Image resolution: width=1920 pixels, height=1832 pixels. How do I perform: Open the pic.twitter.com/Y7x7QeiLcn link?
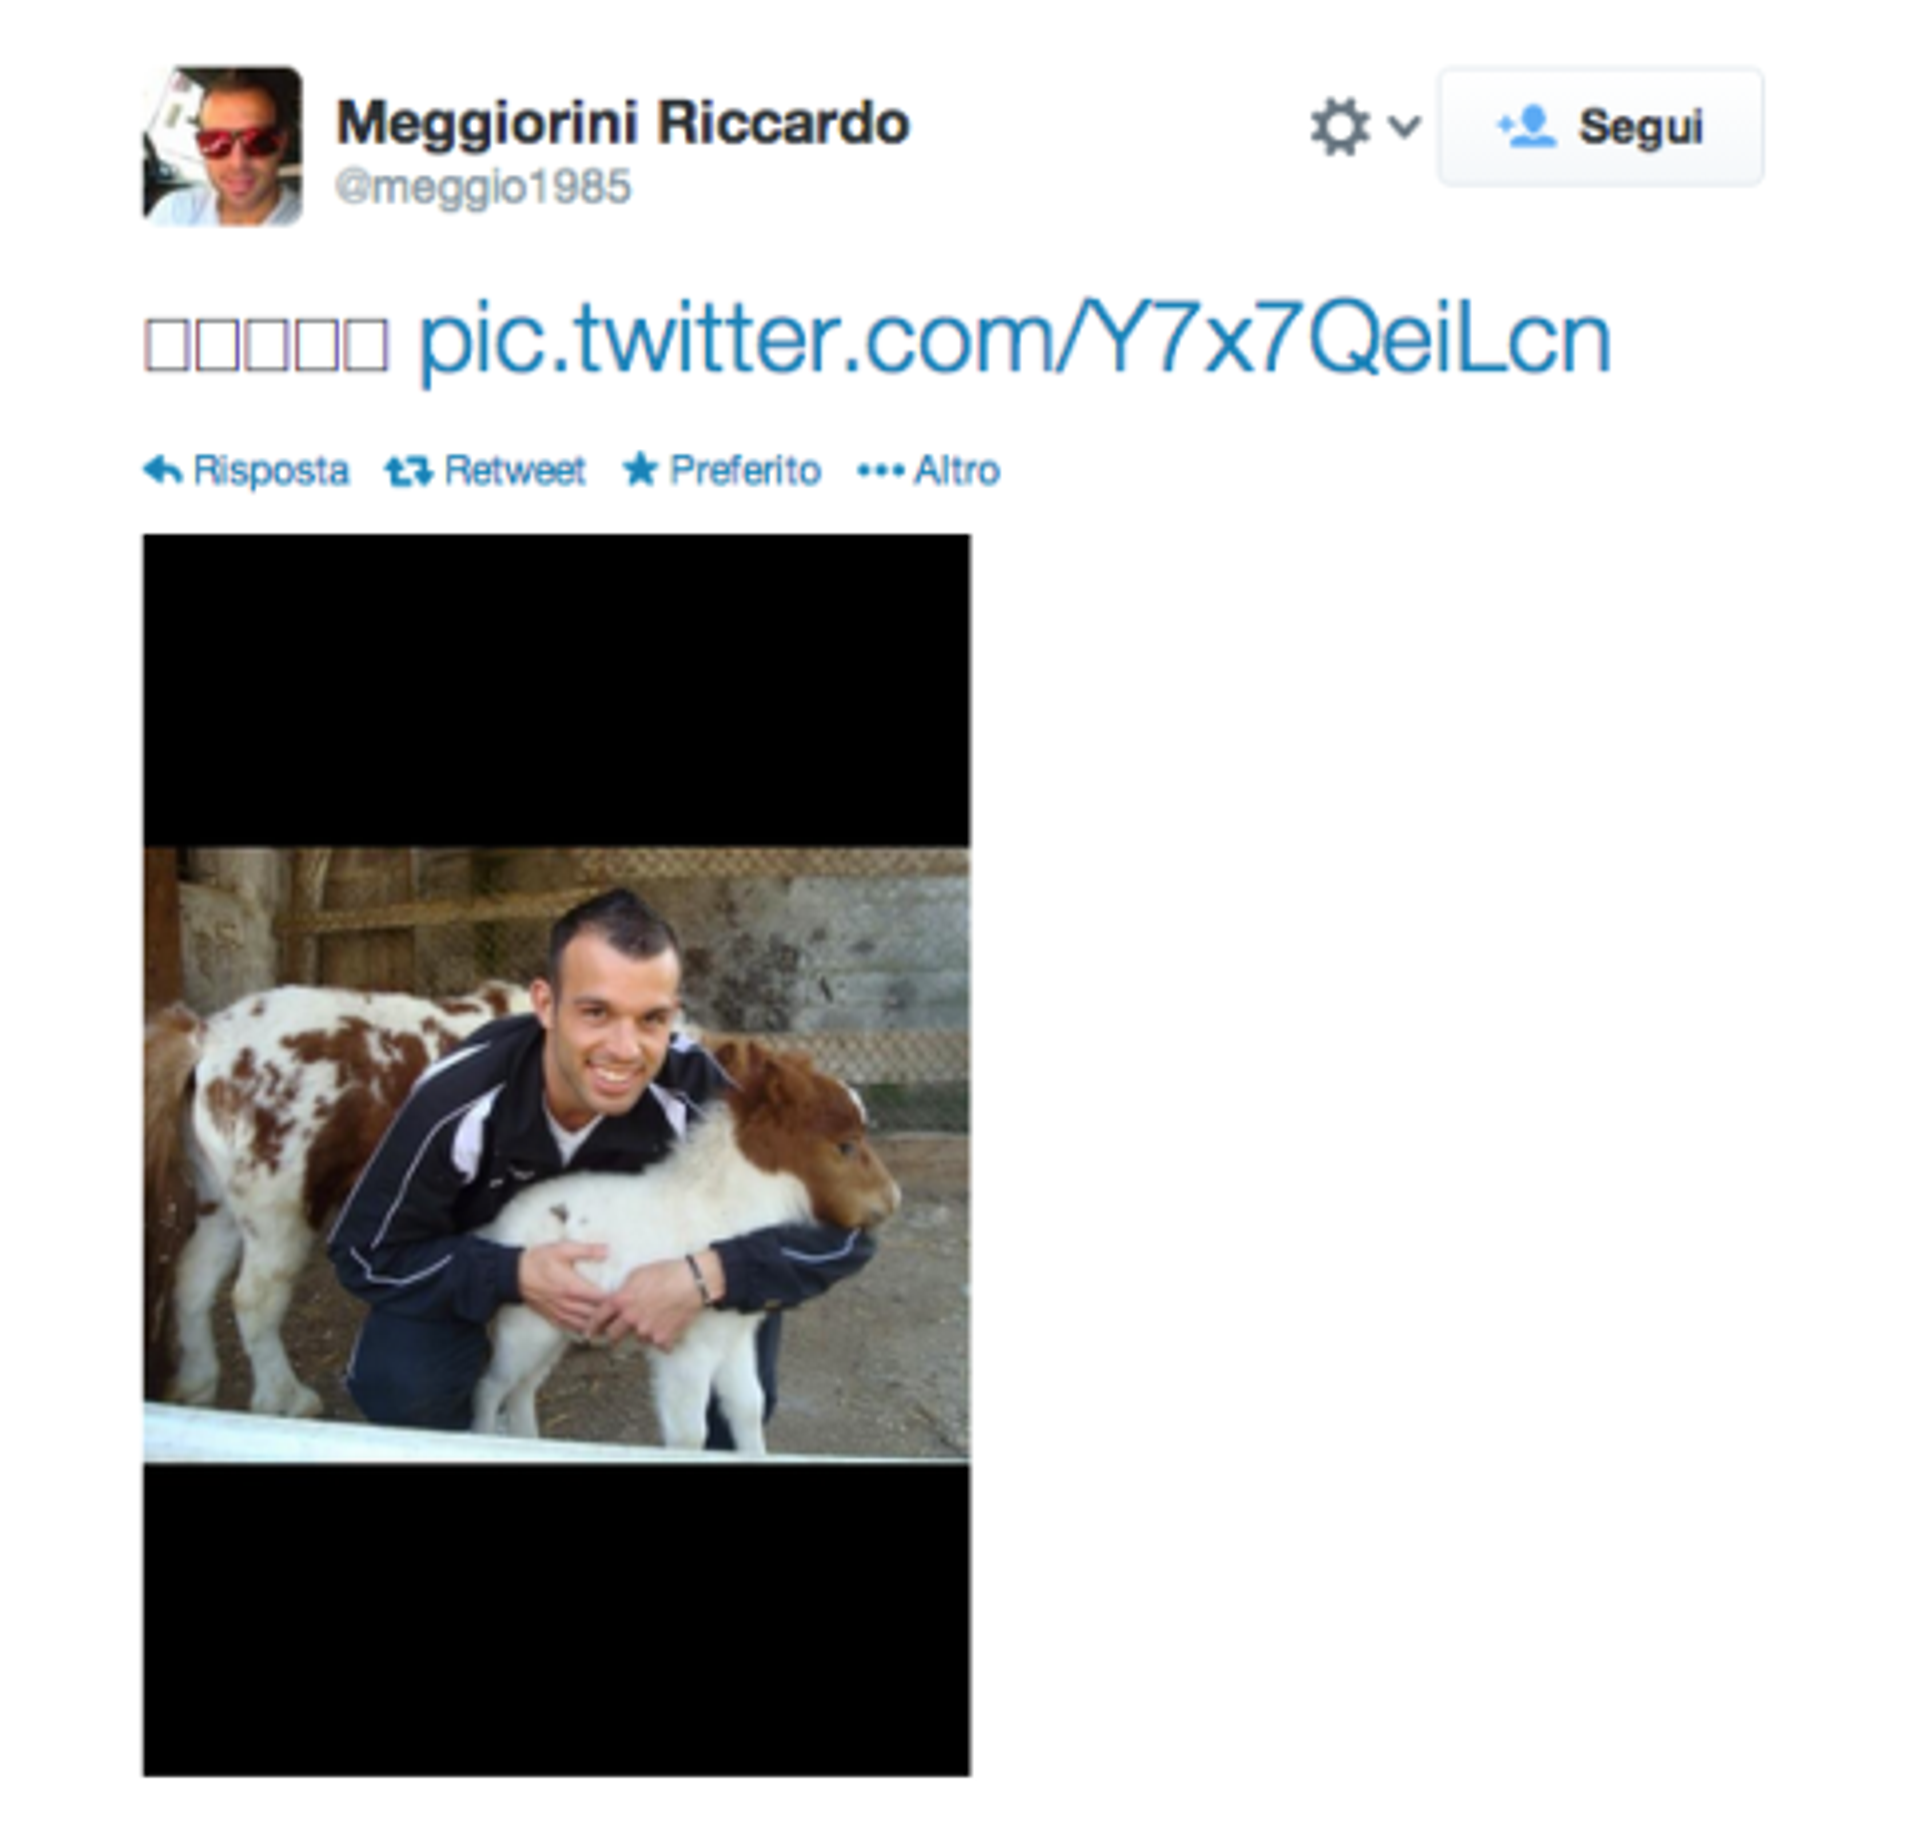1014,340
